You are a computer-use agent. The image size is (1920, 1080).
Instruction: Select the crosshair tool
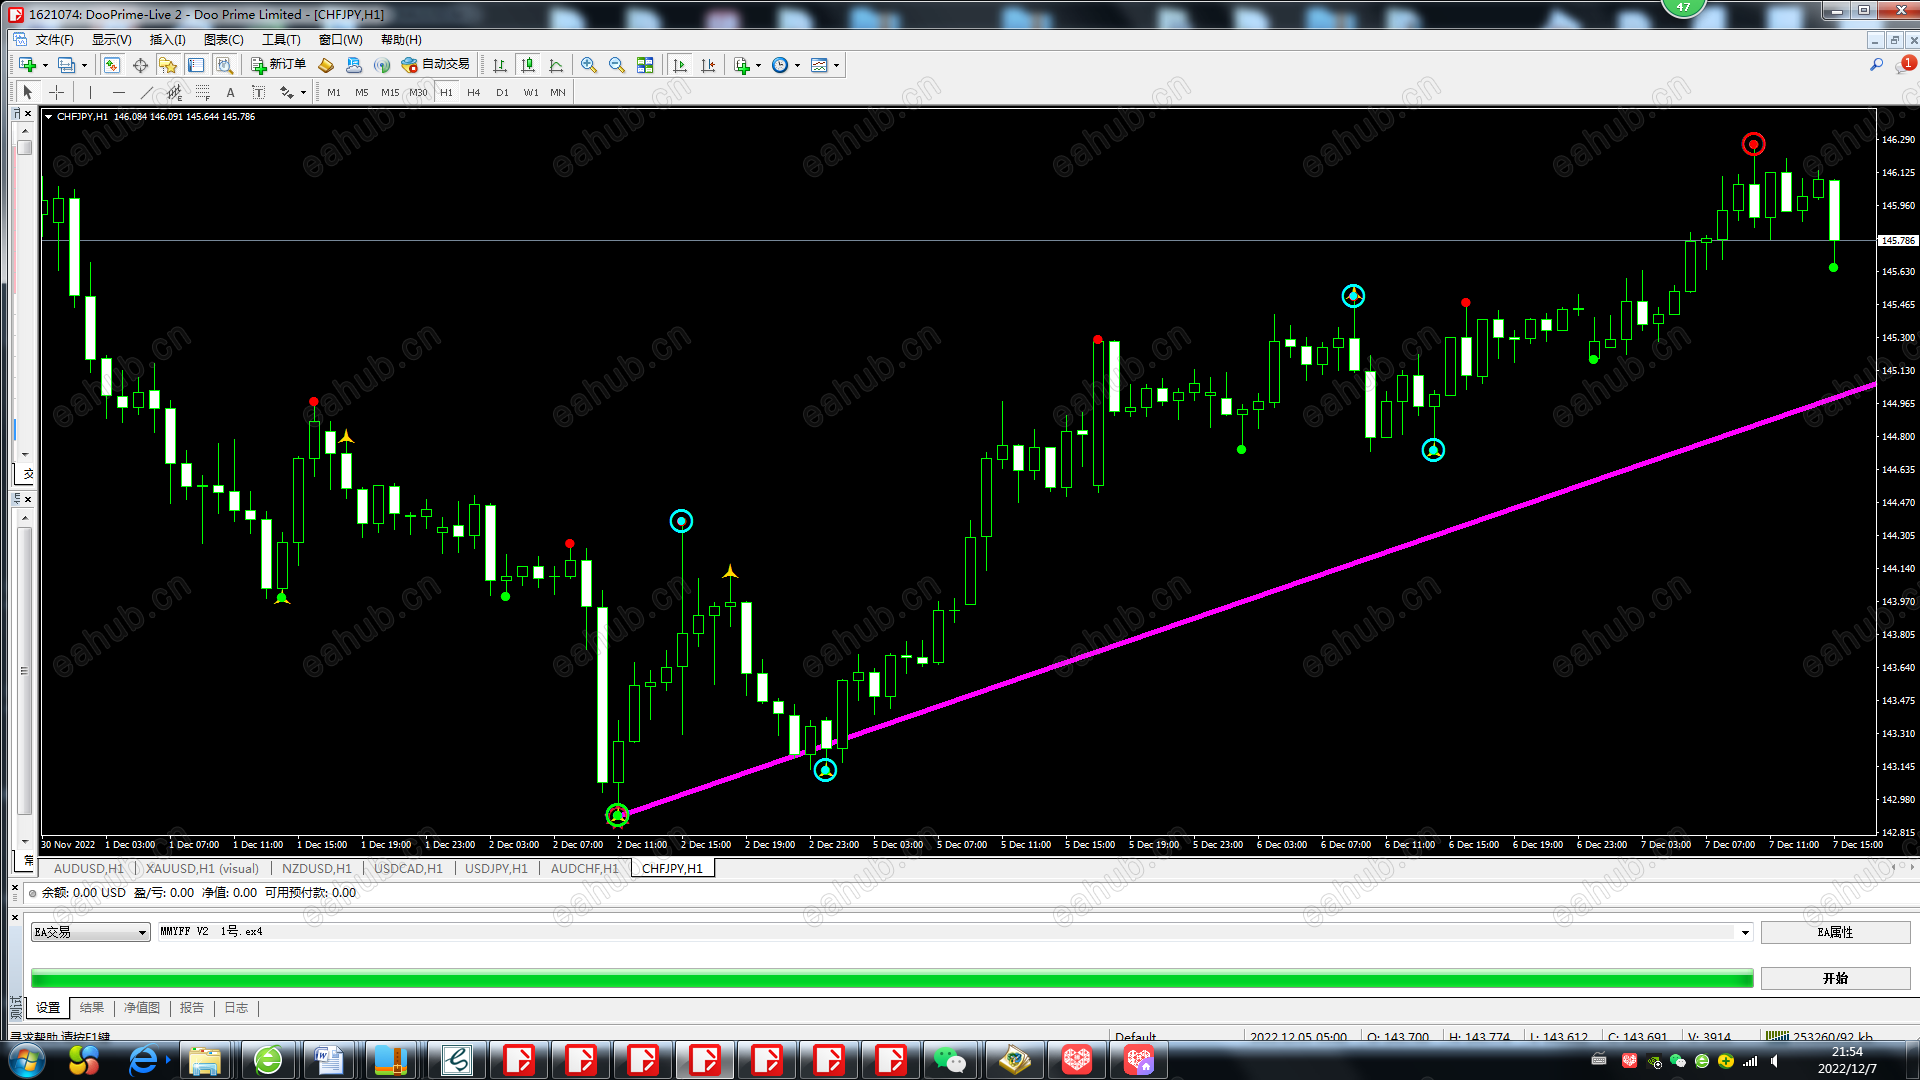tap(57, 92)
